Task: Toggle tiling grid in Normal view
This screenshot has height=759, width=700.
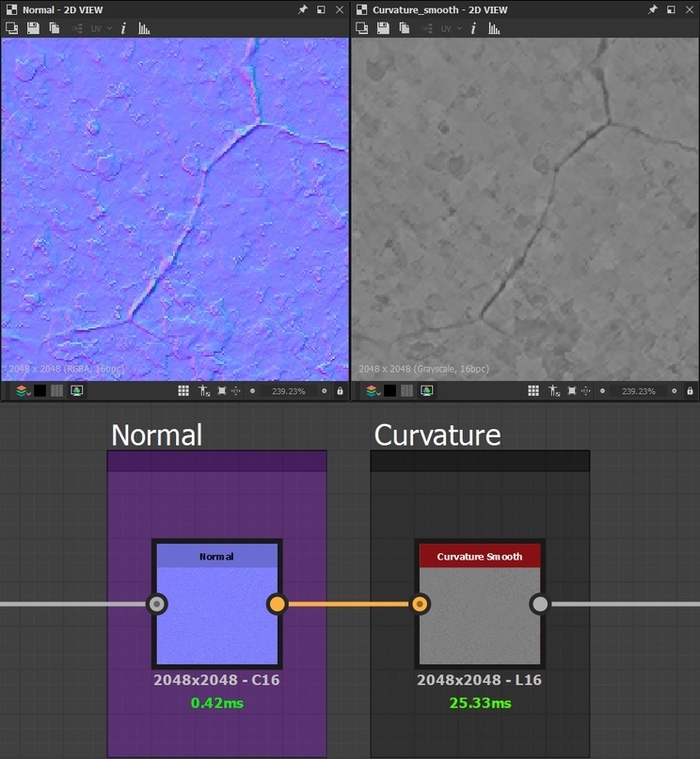Action: tap(183, 391)
